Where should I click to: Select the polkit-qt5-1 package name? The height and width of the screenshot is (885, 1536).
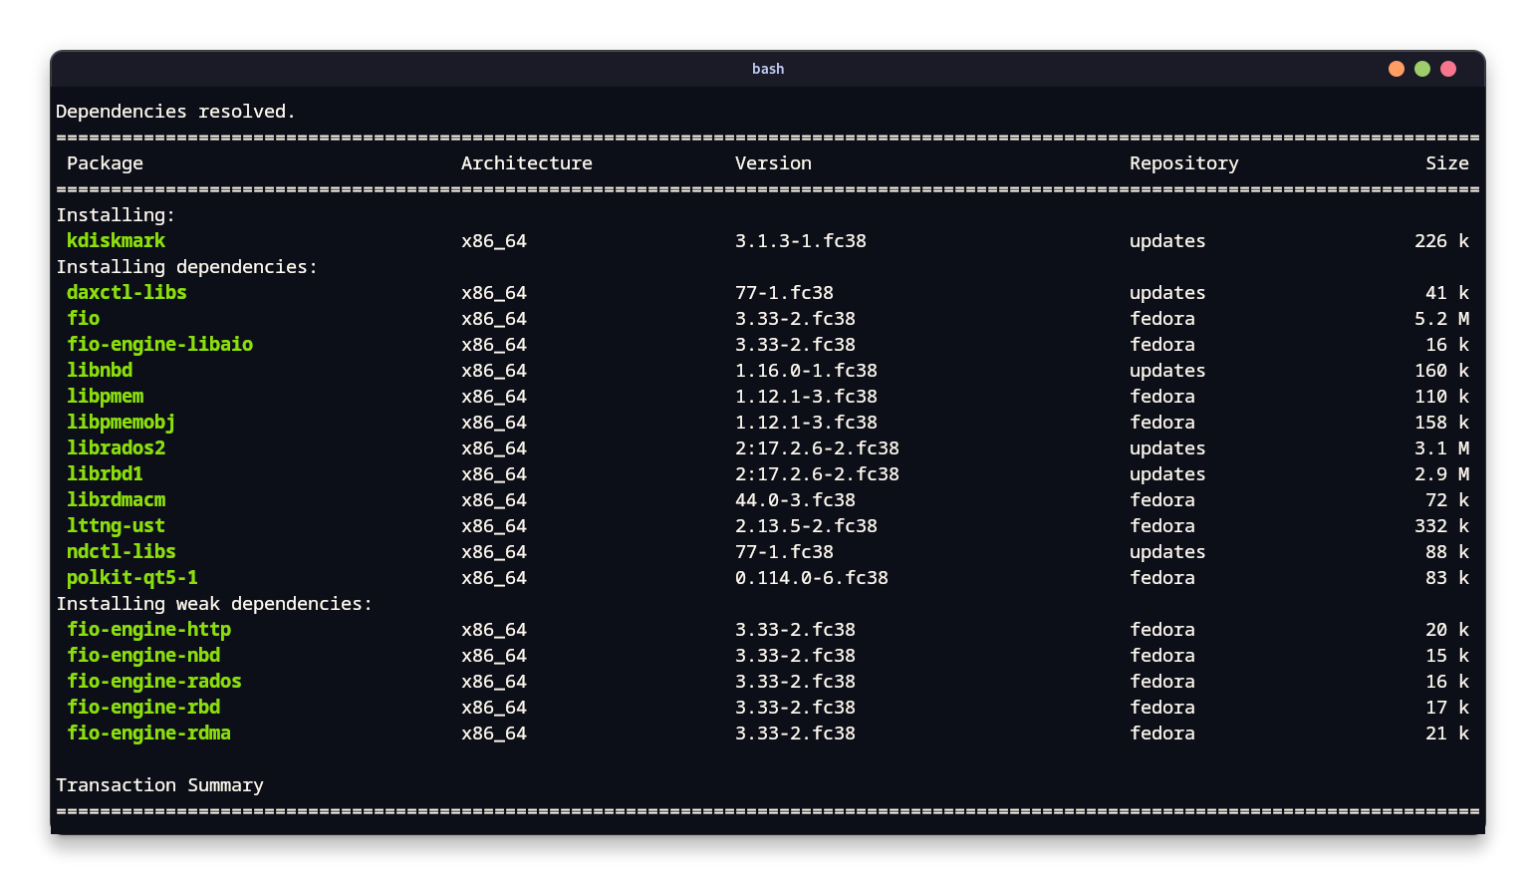point(130,577)
